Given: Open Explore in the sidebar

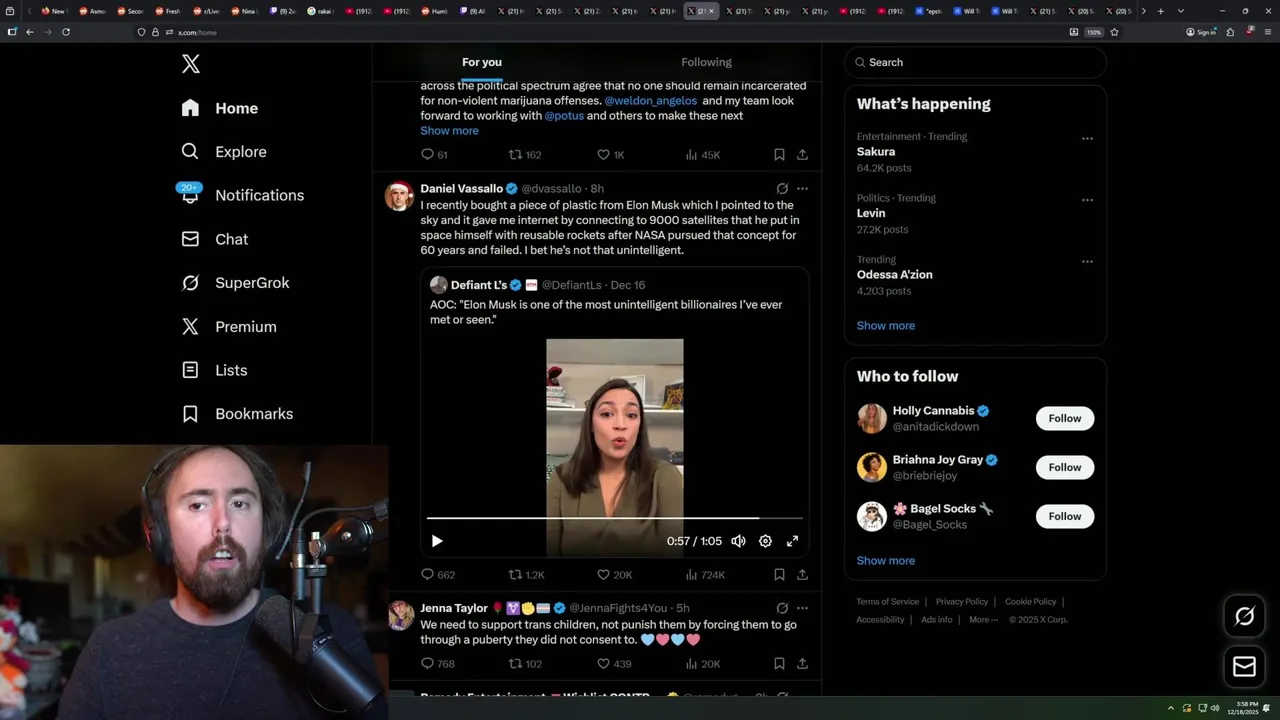Looking at the screenshot, I should [224, 152].
